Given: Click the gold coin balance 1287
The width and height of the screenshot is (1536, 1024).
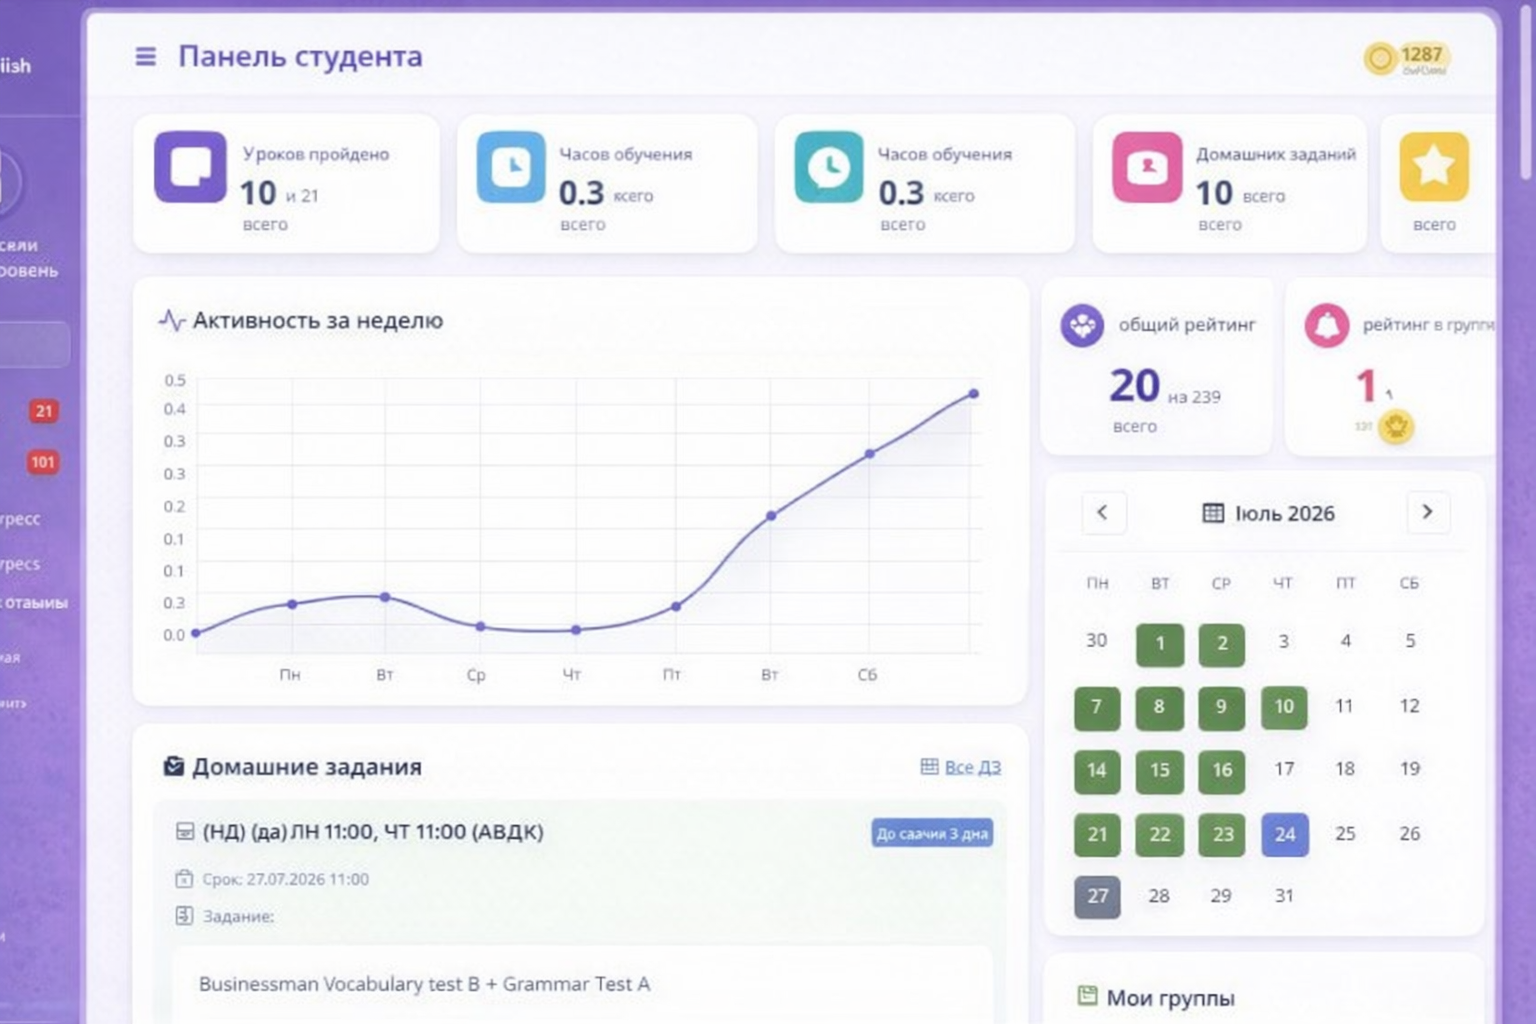Looking at the screenshot, I should point(1408,58).
